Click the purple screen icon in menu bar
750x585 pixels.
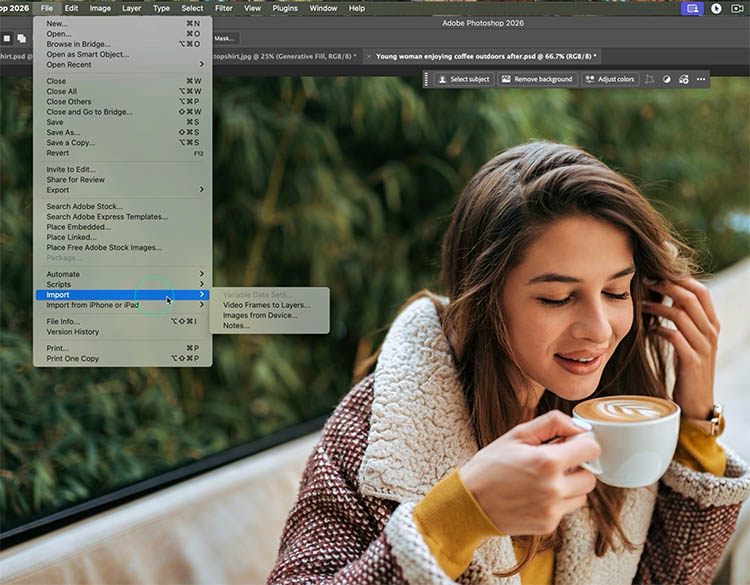[x=691, y=8]
